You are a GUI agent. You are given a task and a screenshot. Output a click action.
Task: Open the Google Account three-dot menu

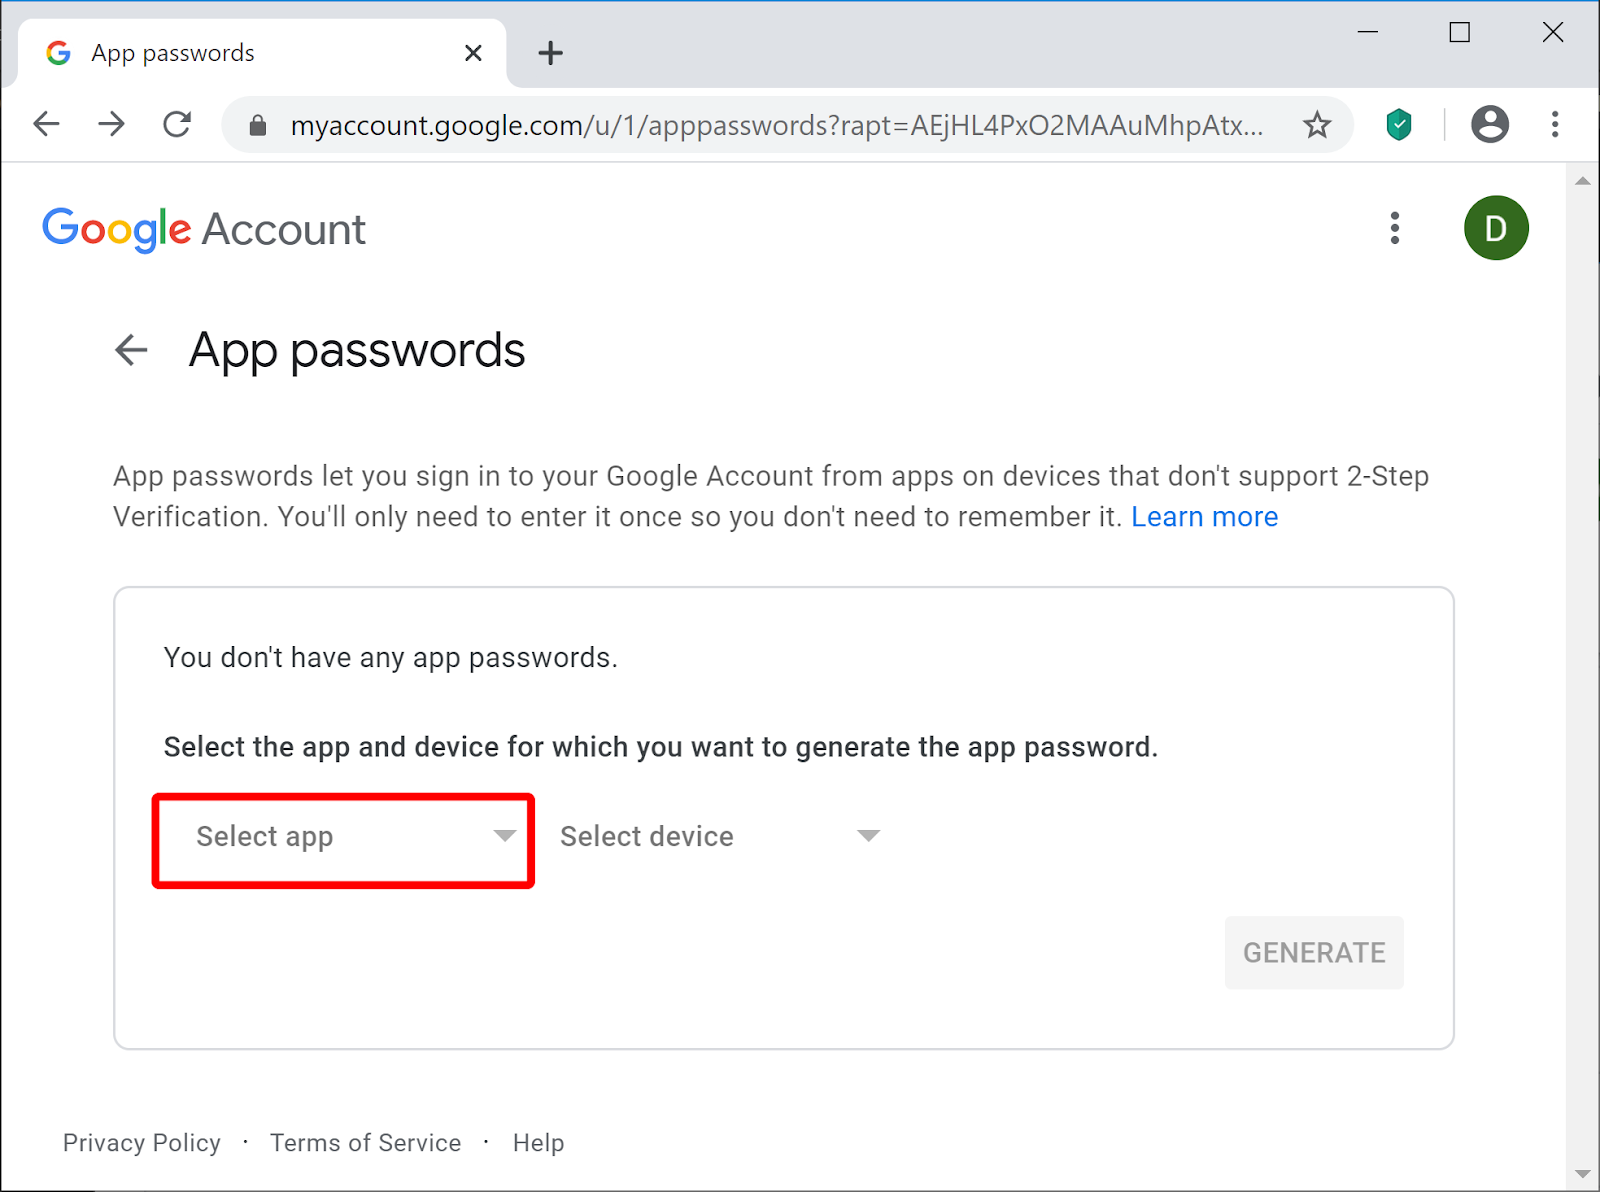pos(1395,228)
